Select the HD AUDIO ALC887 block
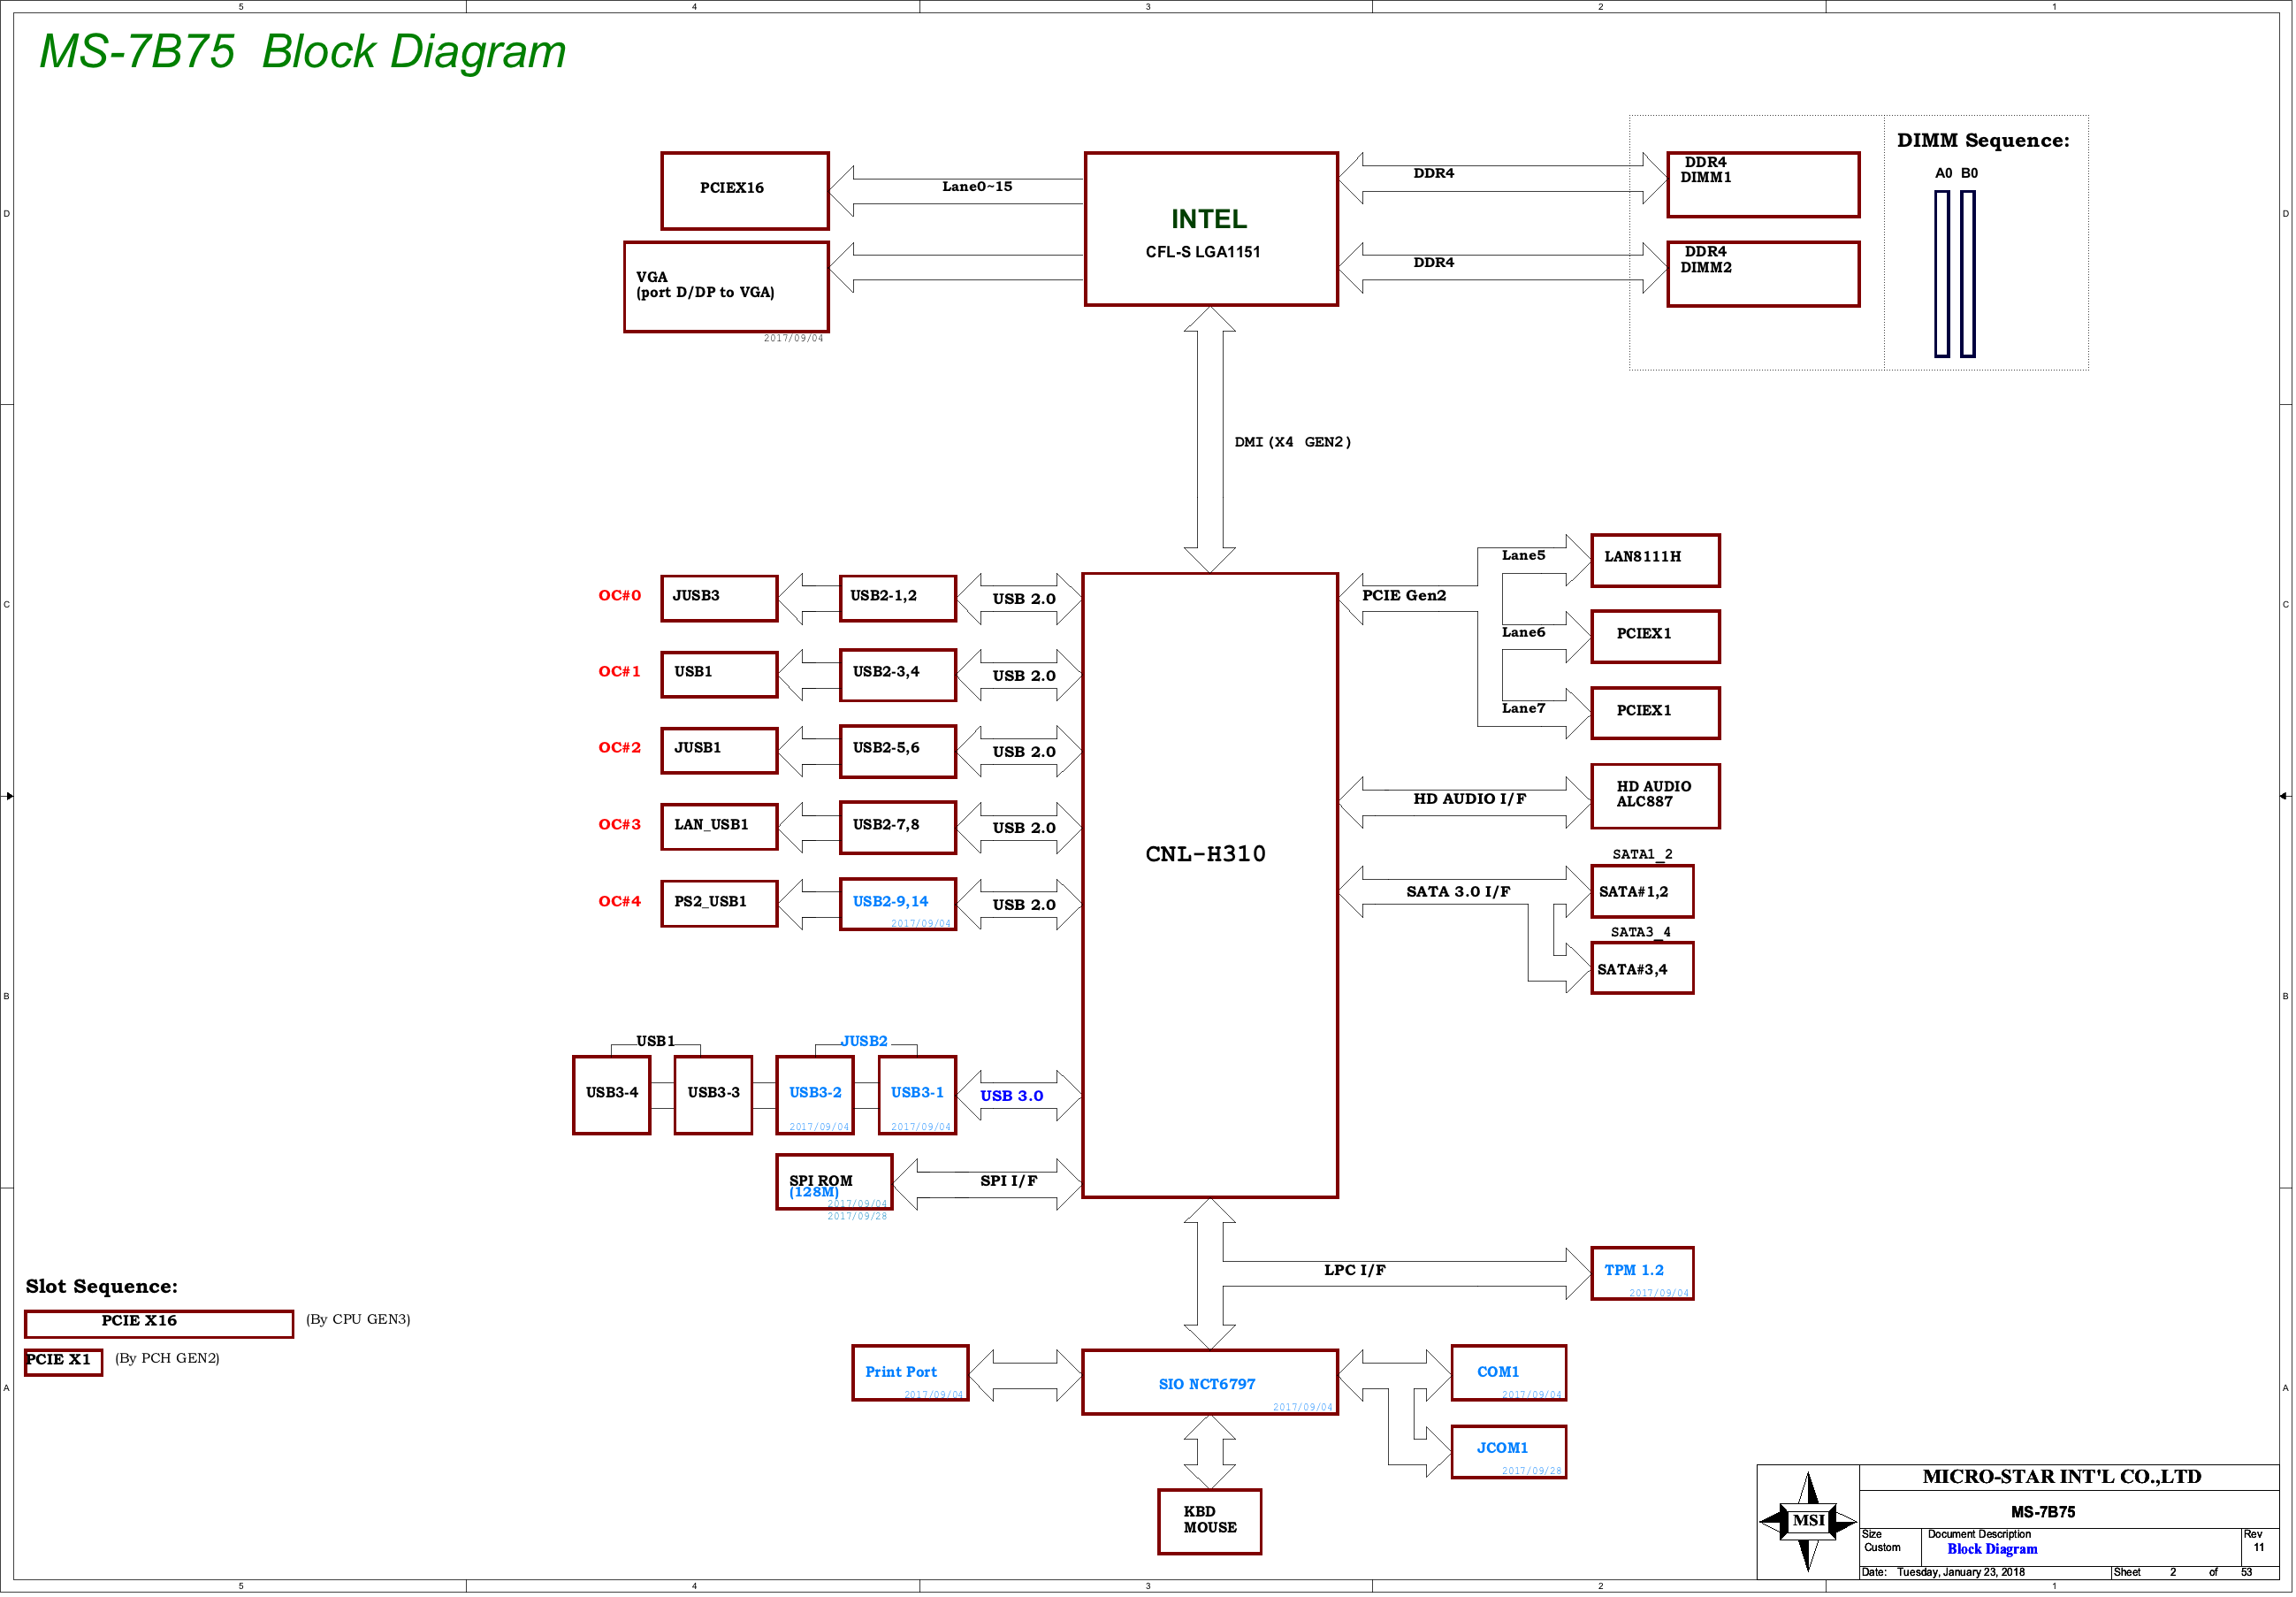This screenshot has height=1597, width=2296. [x=1655, y=796]
